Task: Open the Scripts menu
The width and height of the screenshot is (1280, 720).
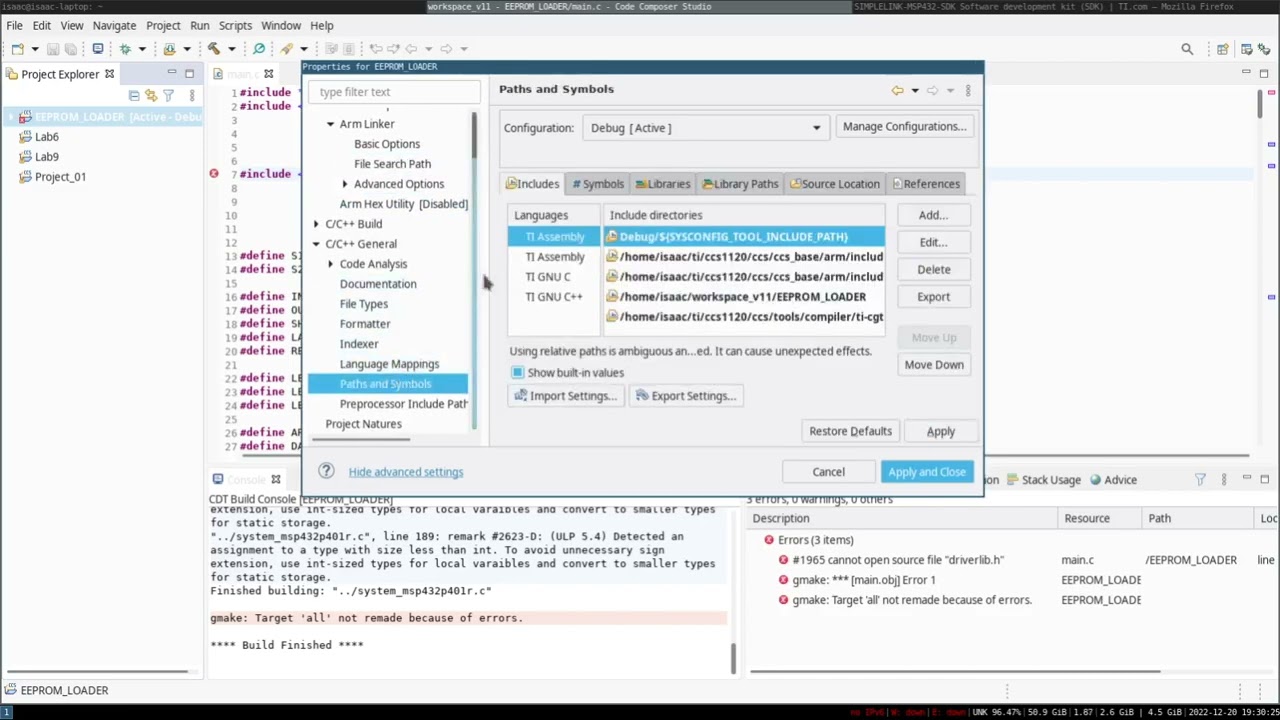Action: pyautogui.click(x=235, y=25)
